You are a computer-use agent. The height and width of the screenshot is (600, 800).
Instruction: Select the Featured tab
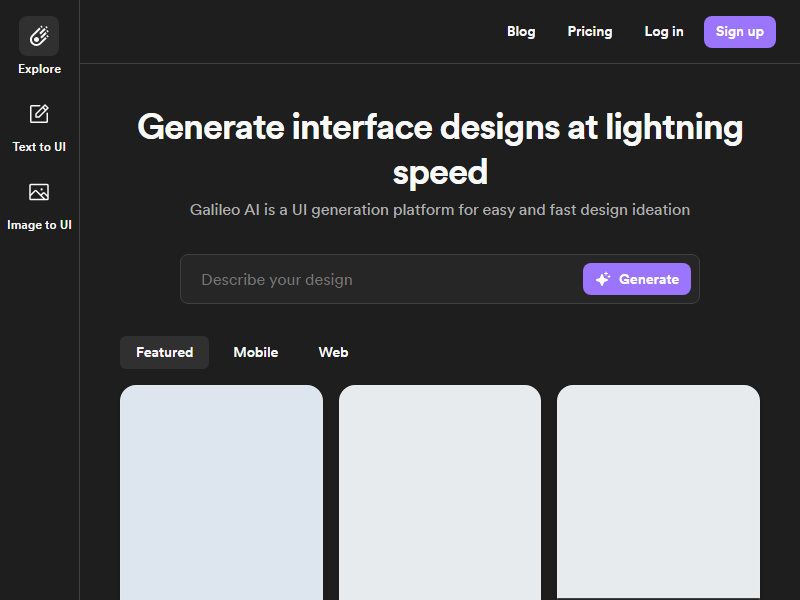point(164,353)
